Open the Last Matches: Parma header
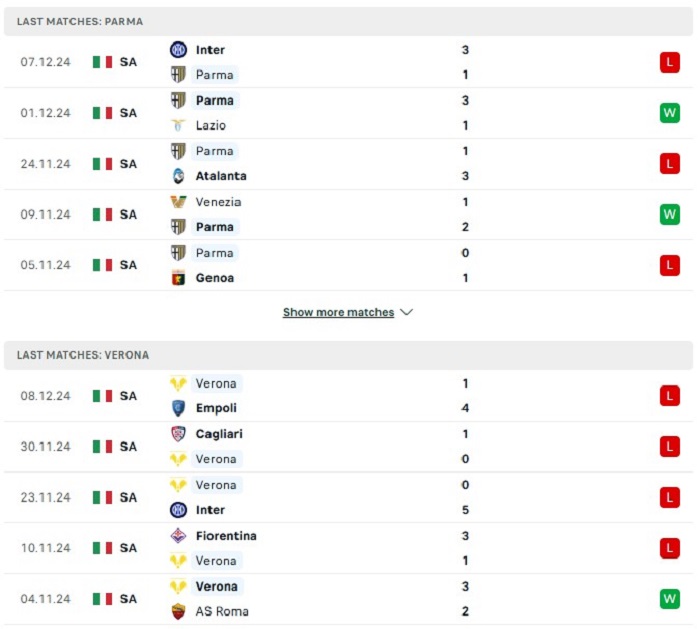 click(348, 21)
